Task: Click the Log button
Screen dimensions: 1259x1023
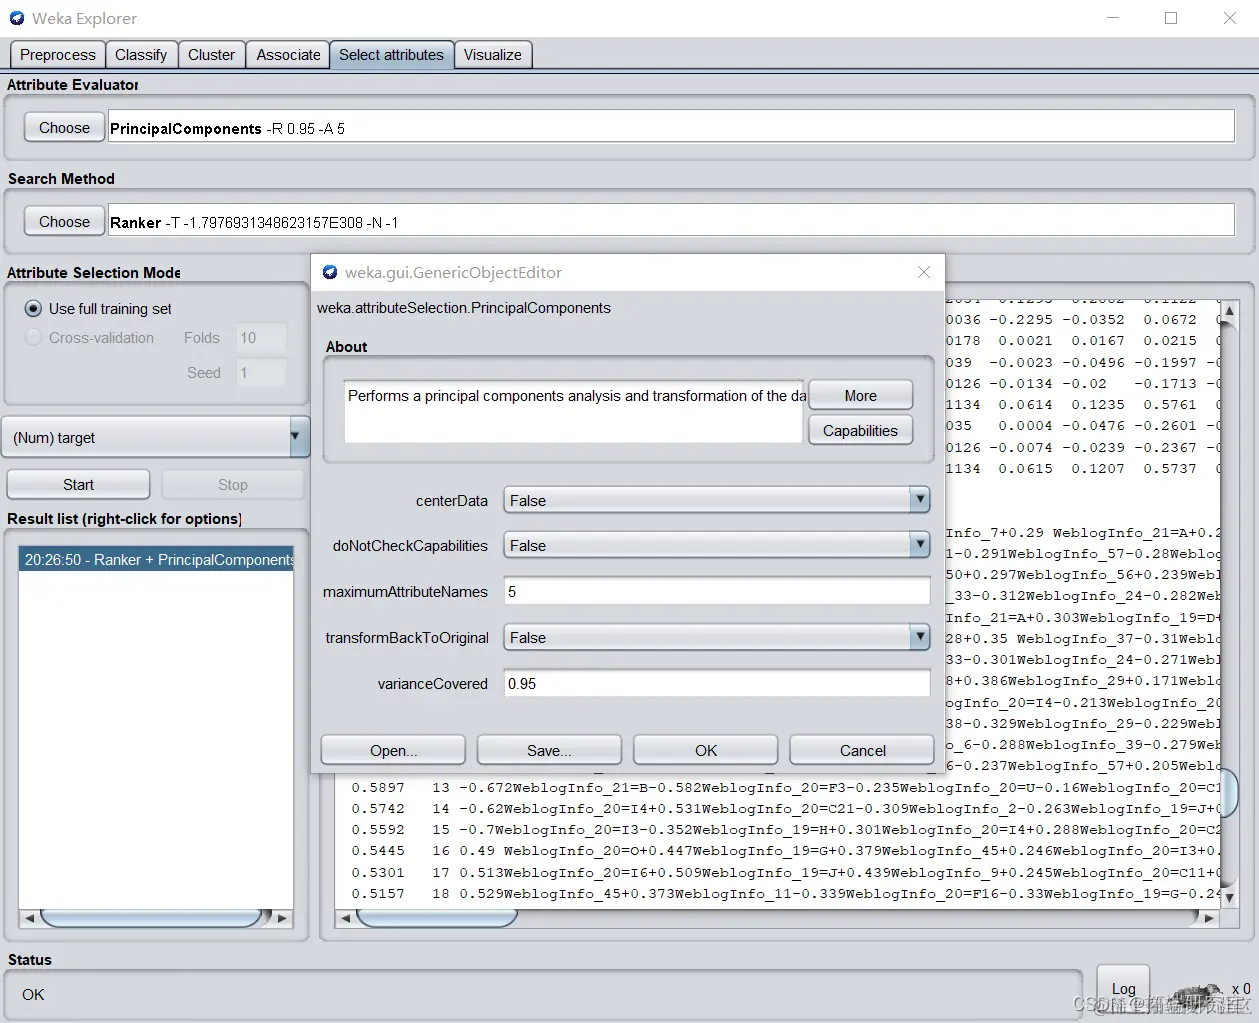Action: coord(1124,989)
